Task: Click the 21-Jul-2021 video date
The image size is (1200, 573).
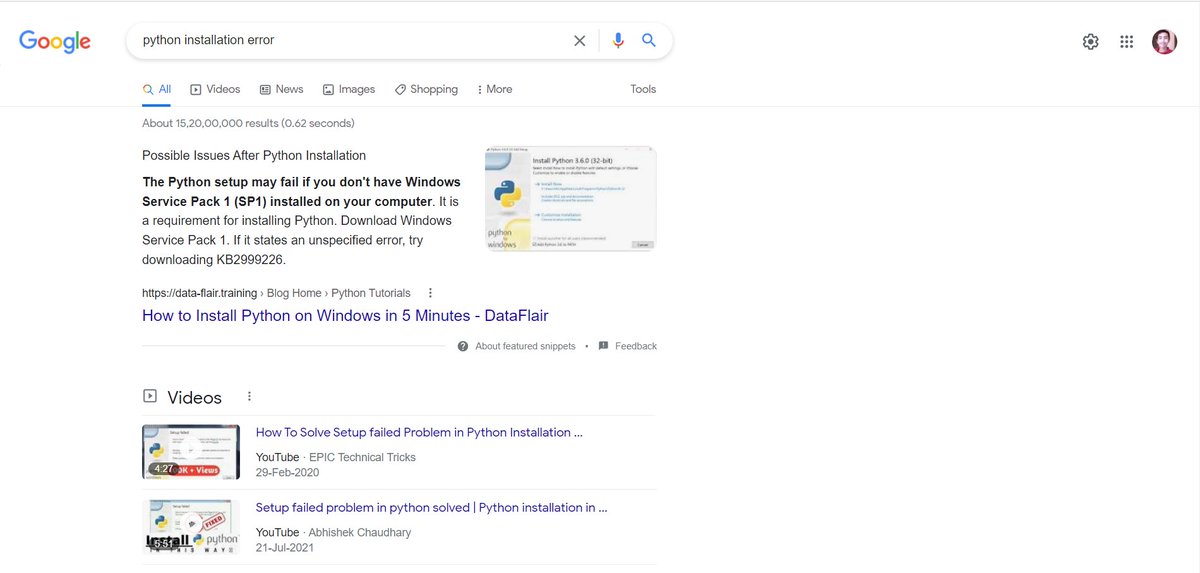Action: [x=285, y=547]
